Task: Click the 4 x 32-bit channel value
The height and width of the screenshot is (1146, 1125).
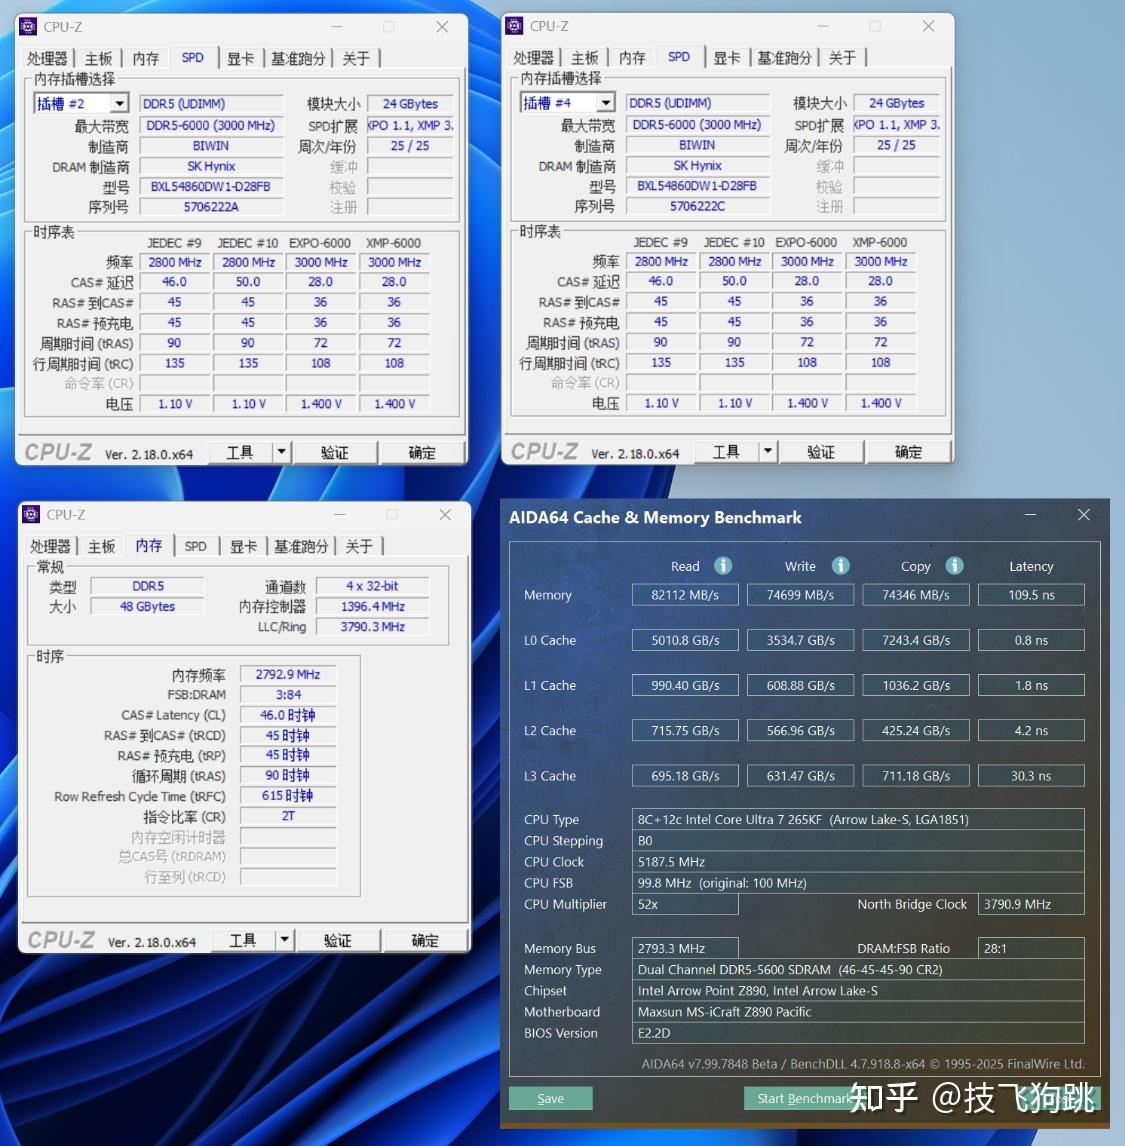Action: tap(372, 586)
